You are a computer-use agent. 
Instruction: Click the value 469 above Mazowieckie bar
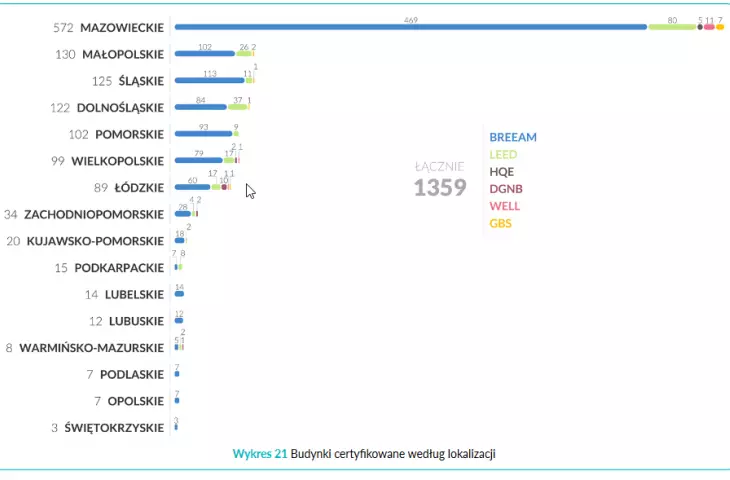pyautogui.click(x=411, y=20)
